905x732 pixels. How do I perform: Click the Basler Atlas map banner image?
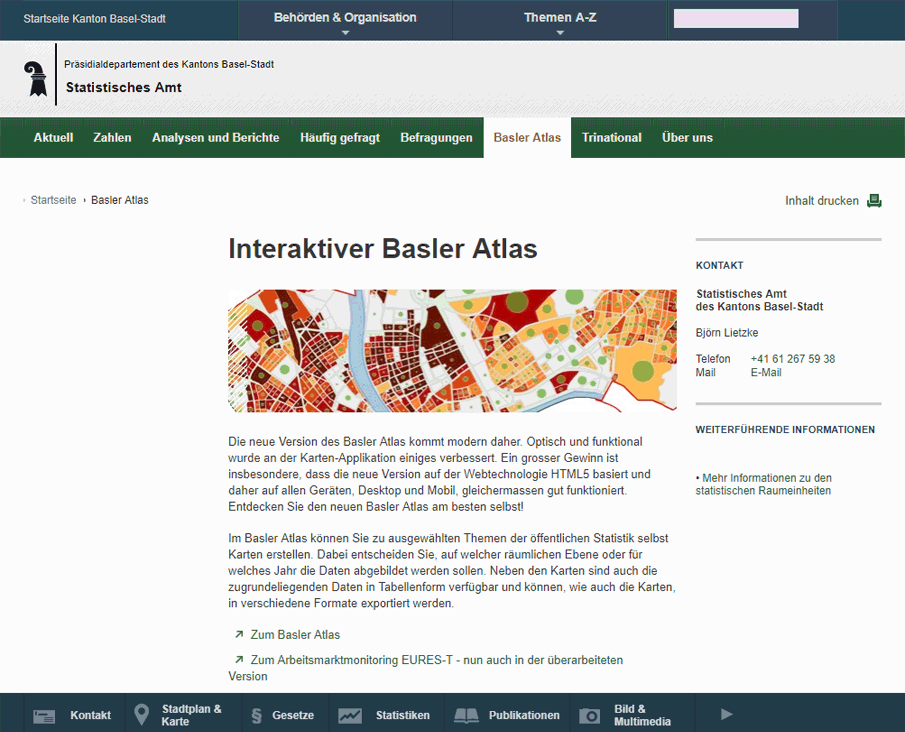(x=452, y=350)
